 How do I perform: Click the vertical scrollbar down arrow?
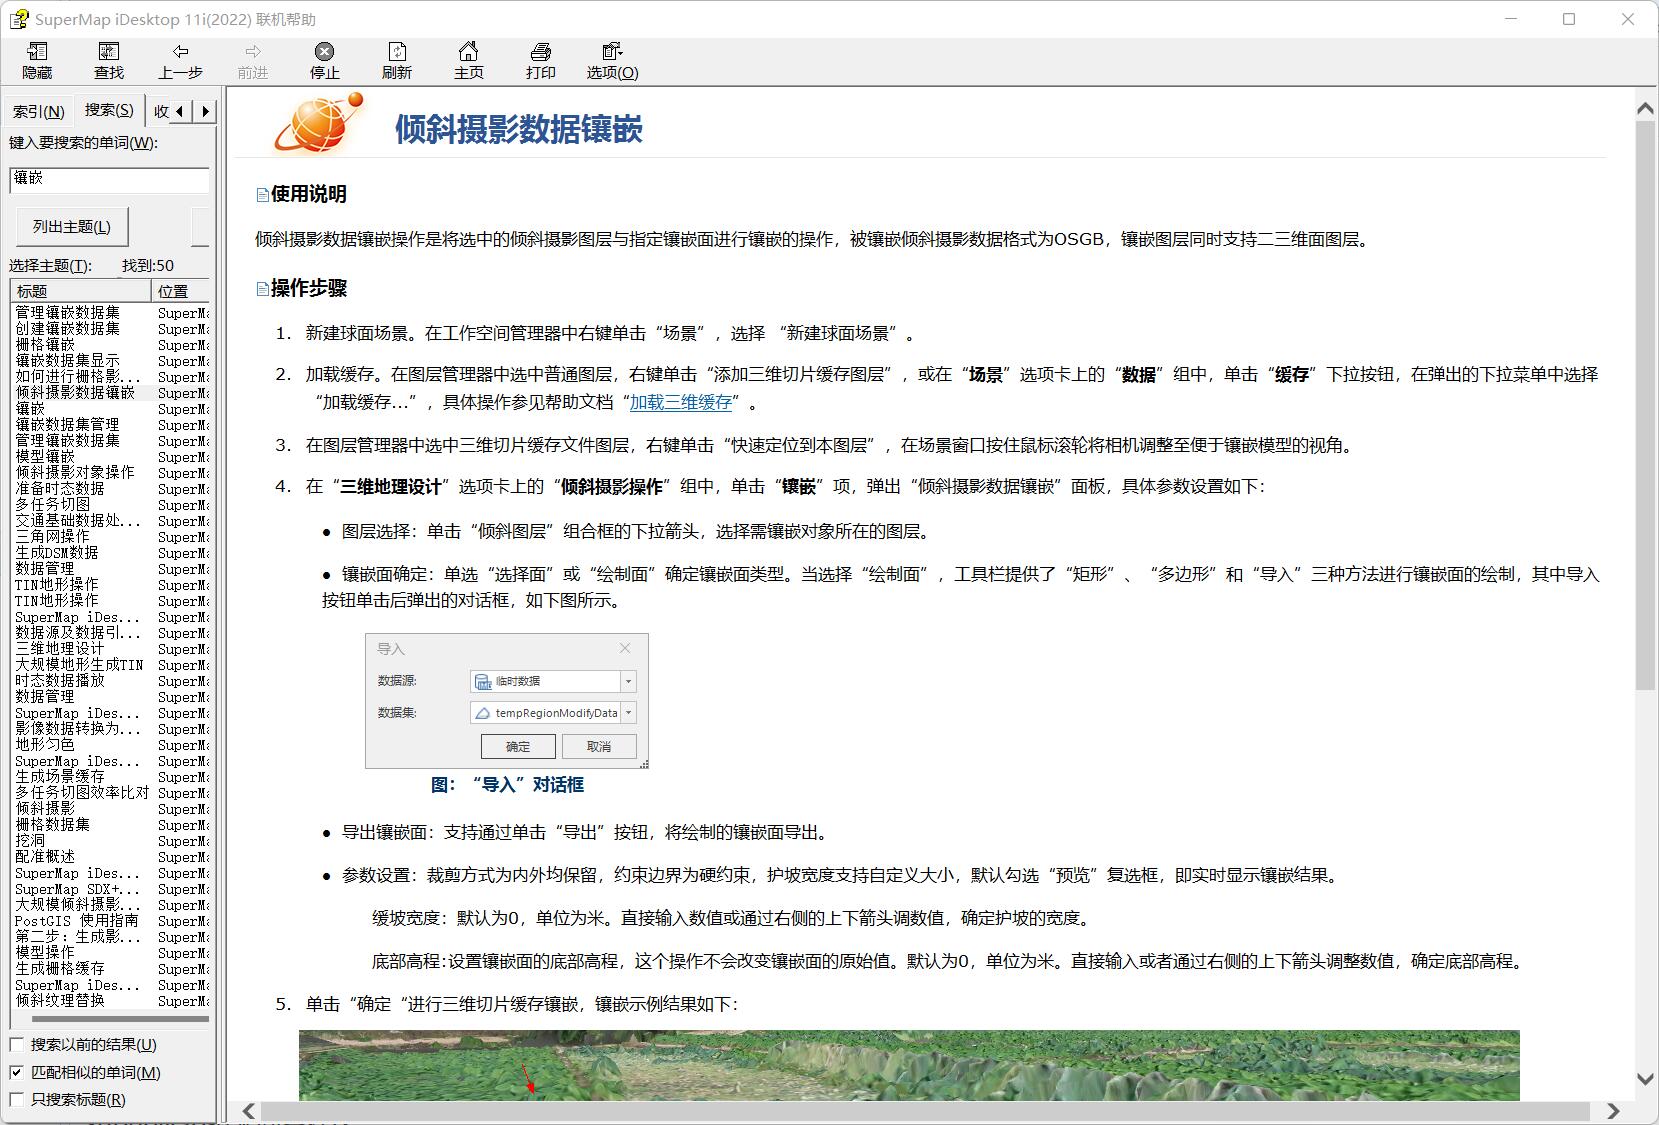pos(1645,1079)
